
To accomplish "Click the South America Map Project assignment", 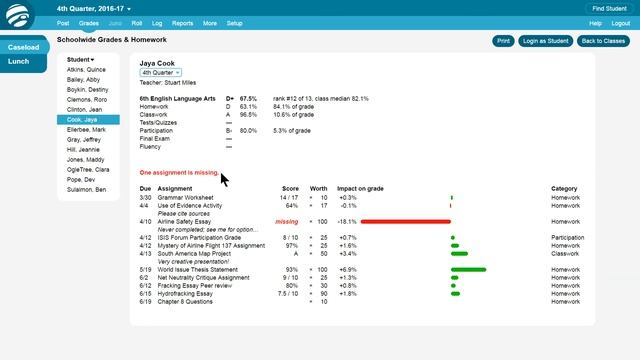I will pyautogui.click(x=194, y=253).
